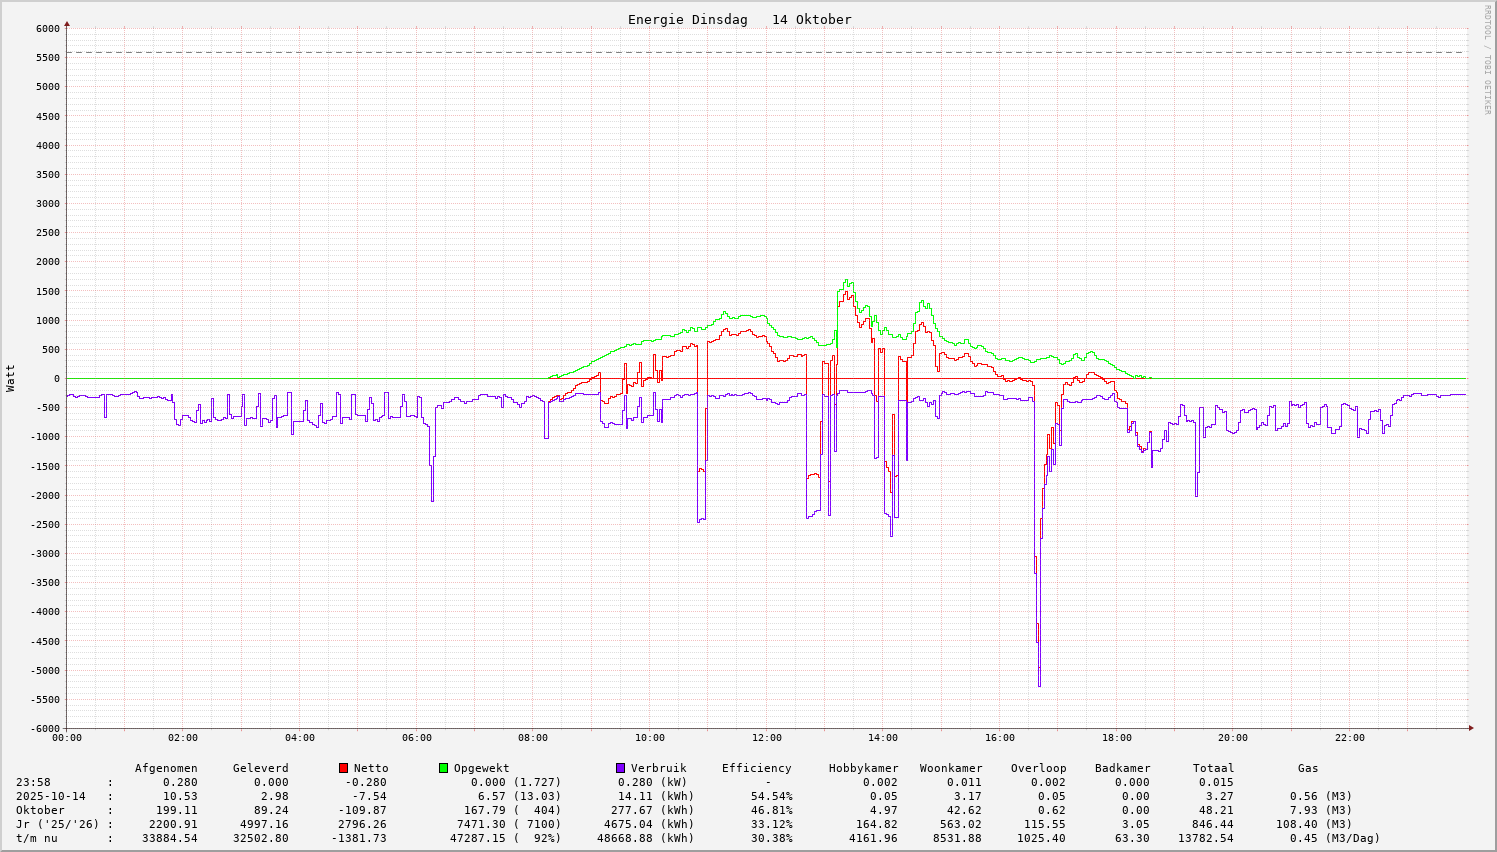Click the Geleverd column header
Screen dimensions: 1497x852
[x=260, y=768]
